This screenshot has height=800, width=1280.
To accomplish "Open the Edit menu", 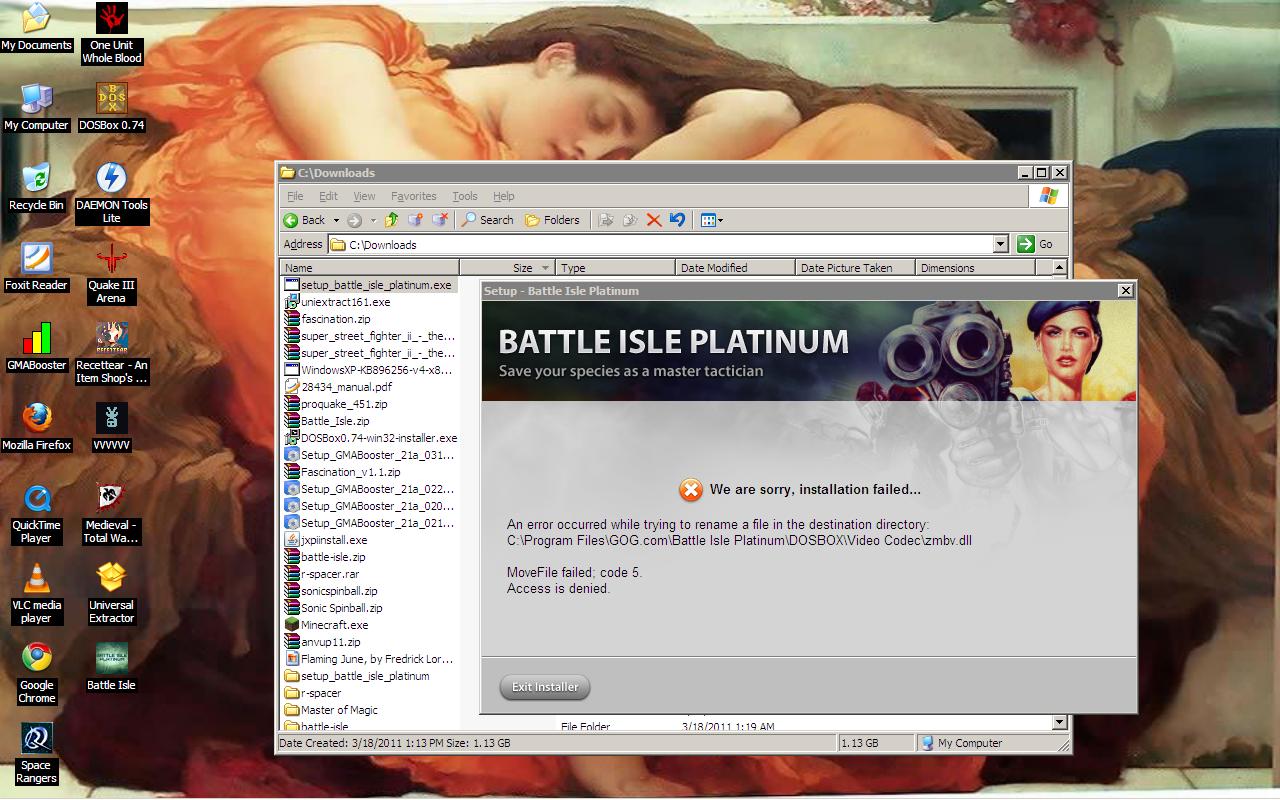I will tap(328, 196).
